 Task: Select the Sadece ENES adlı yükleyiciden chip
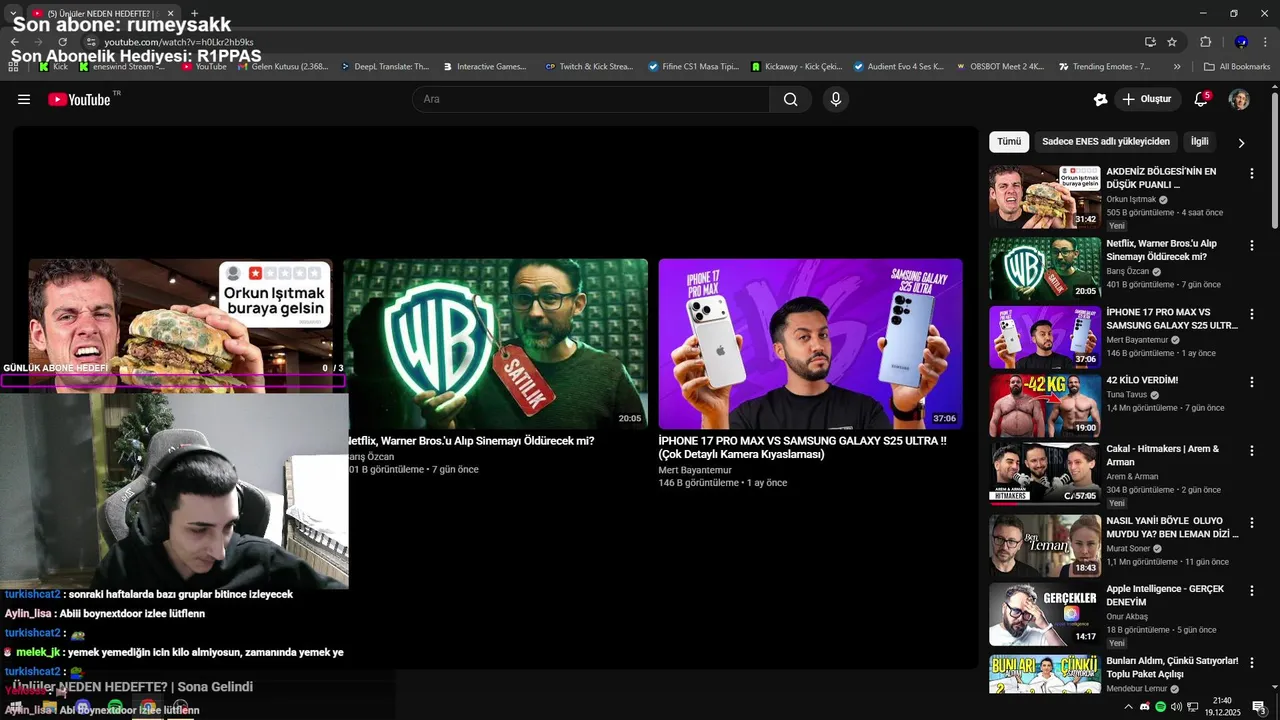click(1106, 142)
